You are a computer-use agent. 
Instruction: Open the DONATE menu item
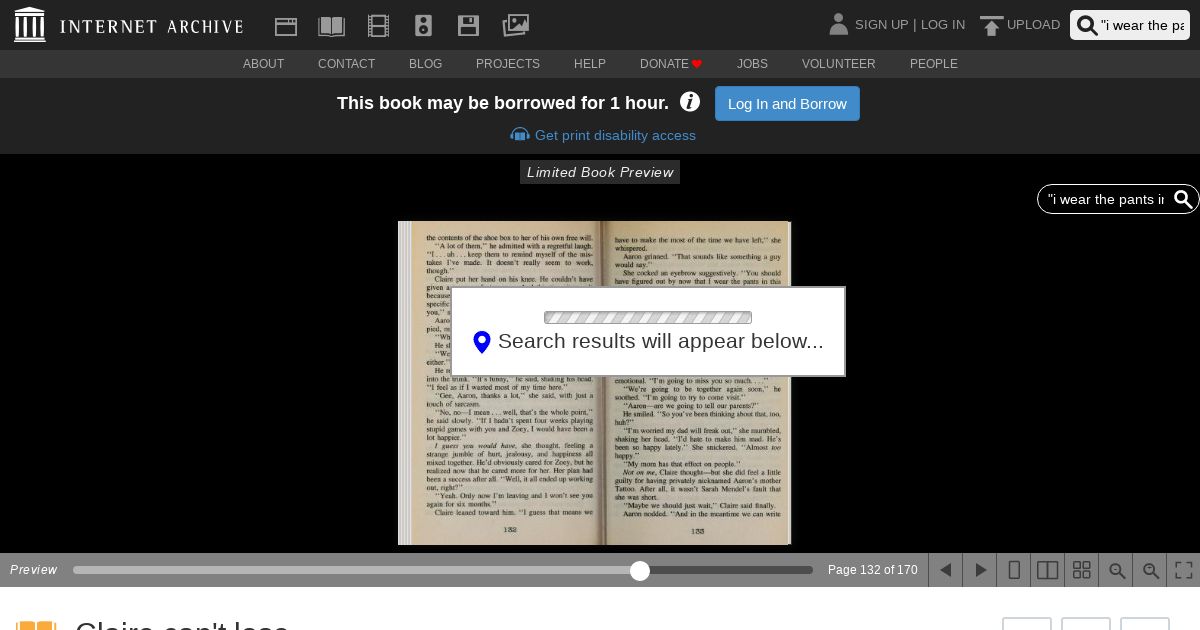click(x=671, y=64)
